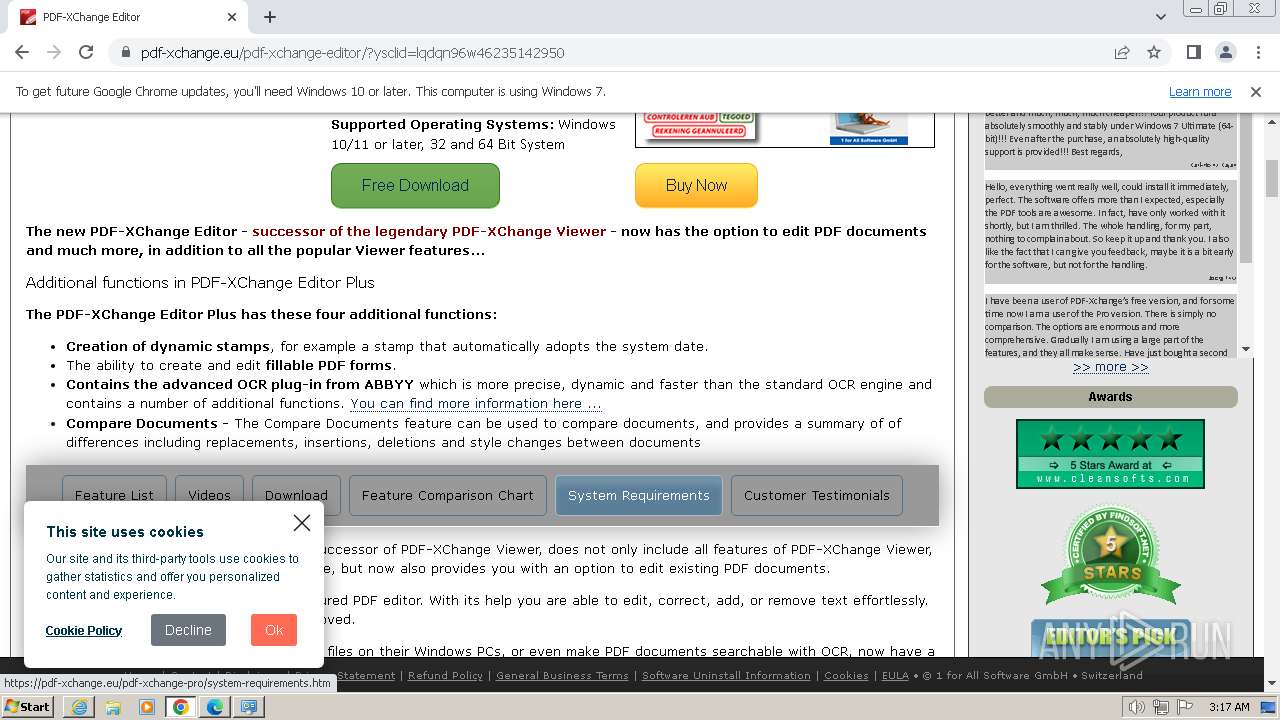Open the Feature Comparison Chart tab
This screenshot has width=1280, height=720.
pos(448,495)
